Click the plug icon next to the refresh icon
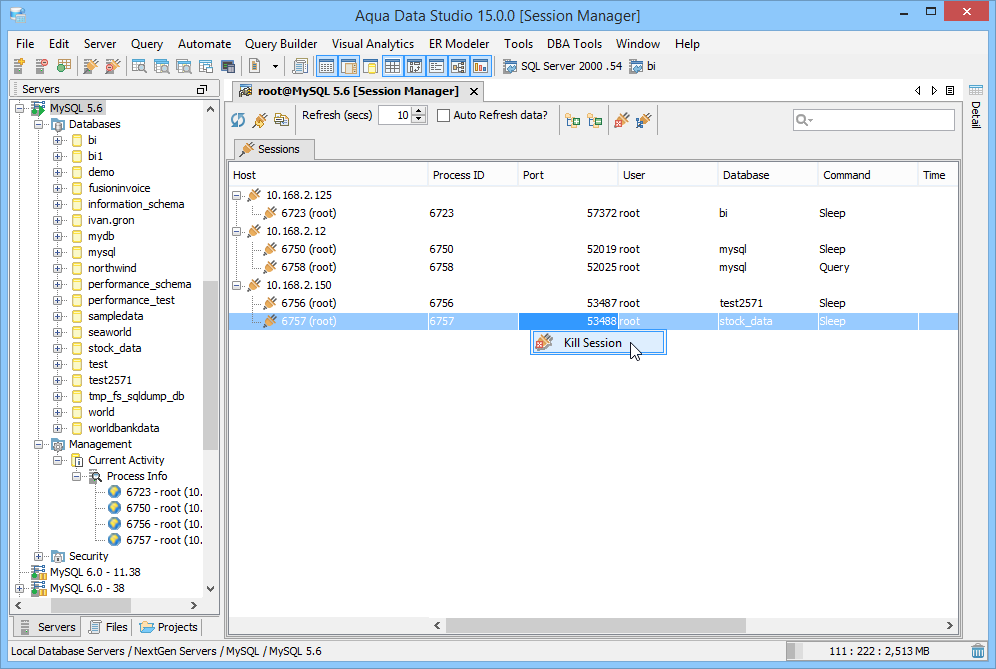Image resolution: width=996 pixels, height=669 pixels. 260,119
